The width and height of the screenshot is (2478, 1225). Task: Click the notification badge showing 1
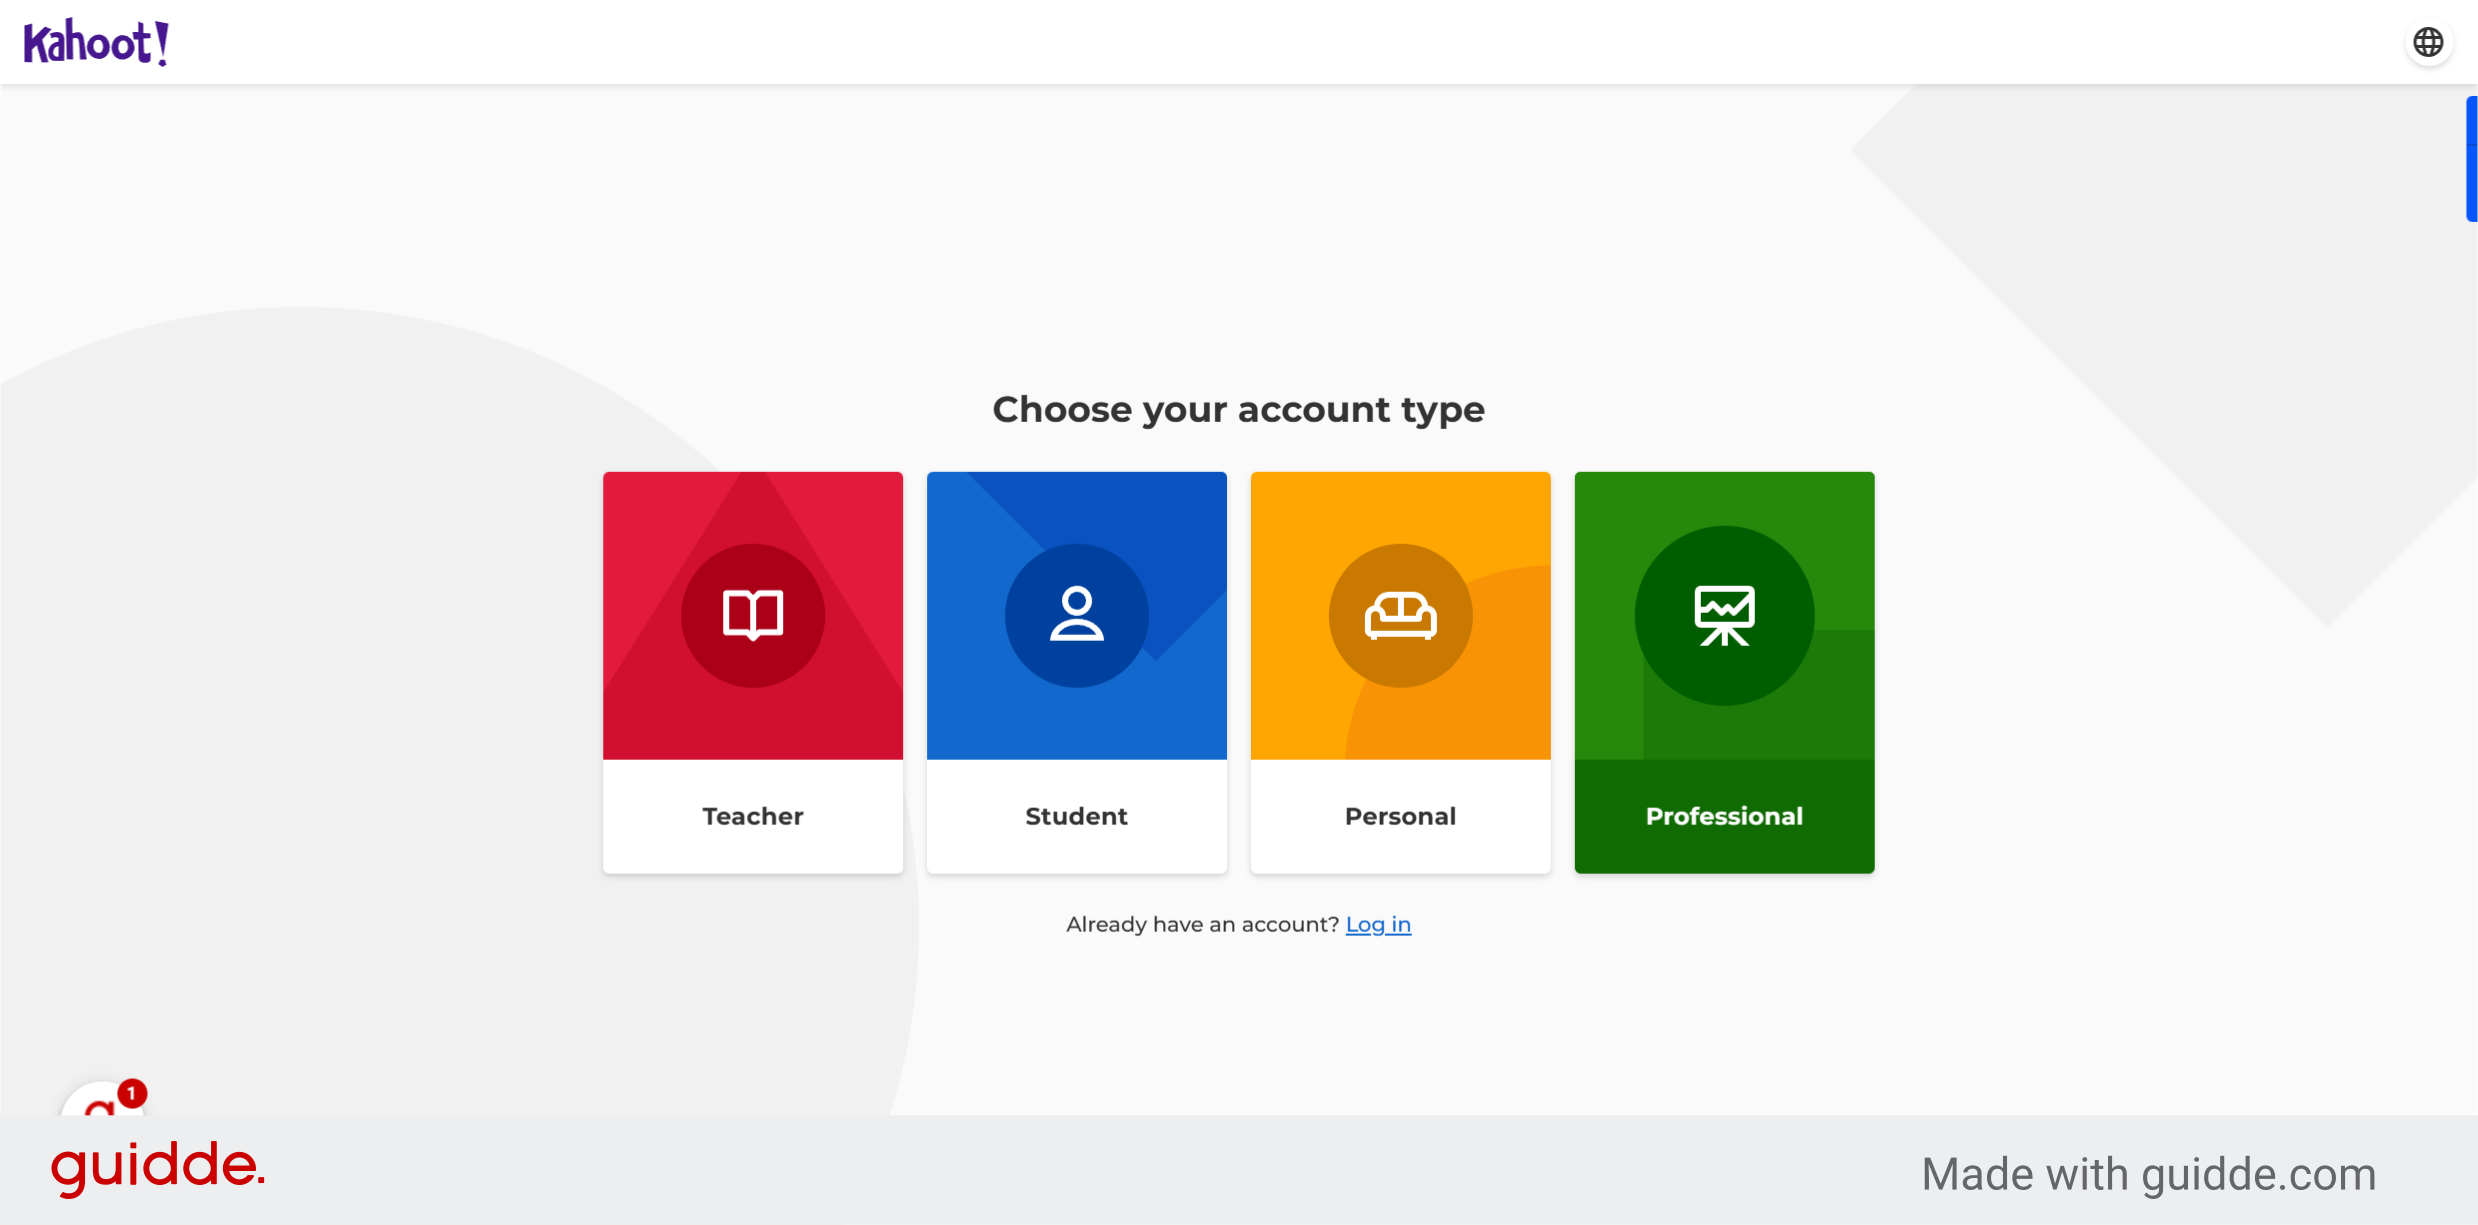(x=130, y=1092)
